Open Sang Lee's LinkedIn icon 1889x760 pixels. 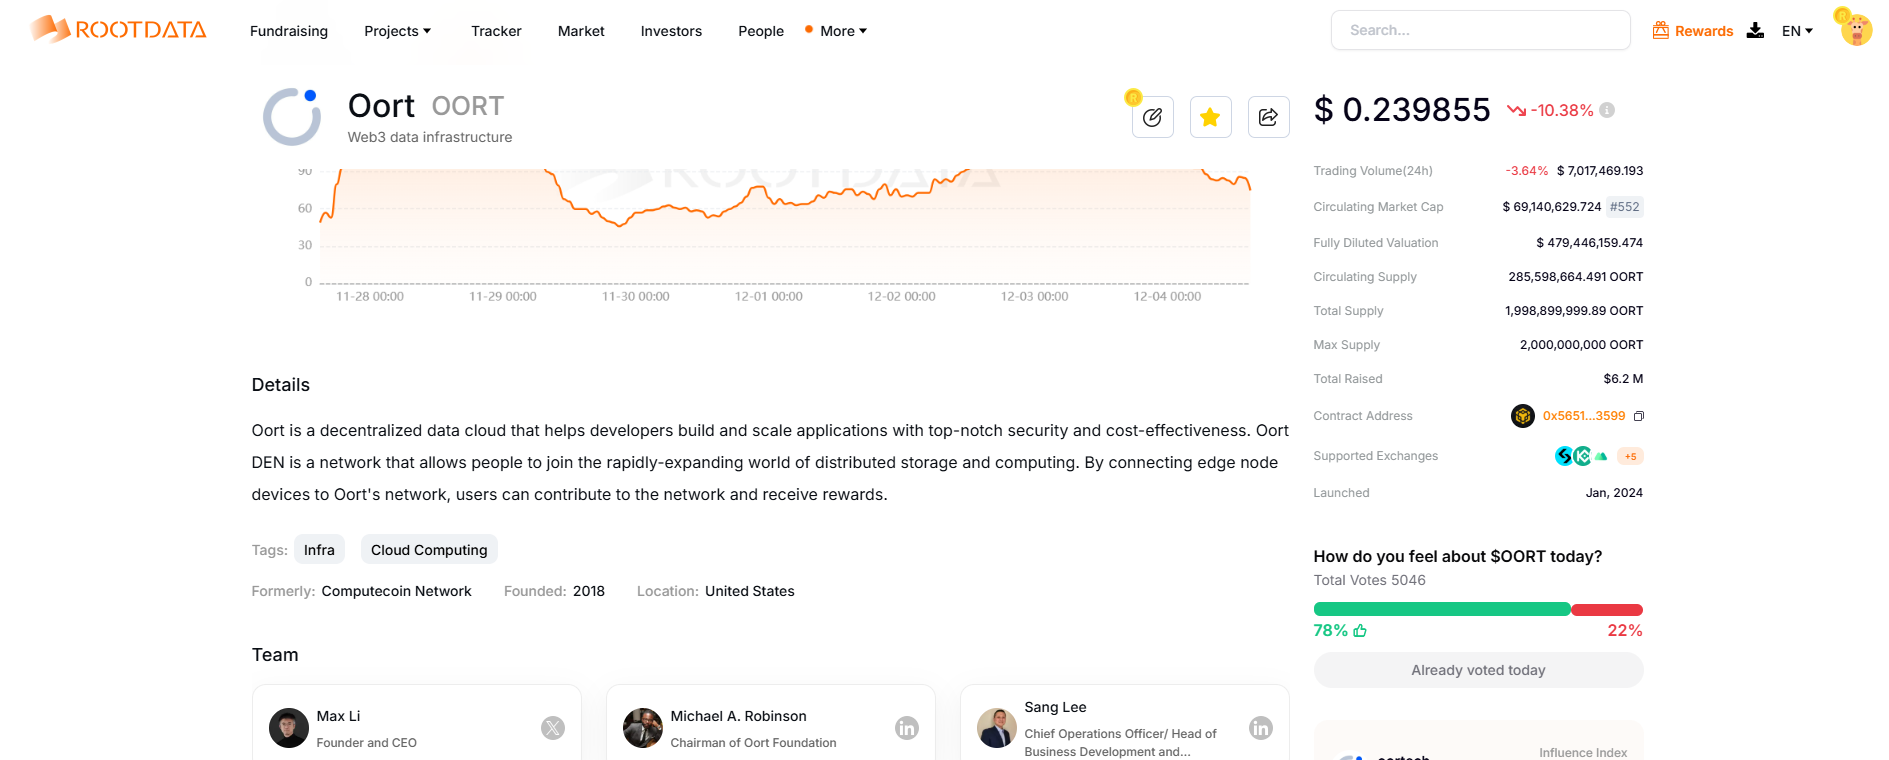(x=1261, y=728)
